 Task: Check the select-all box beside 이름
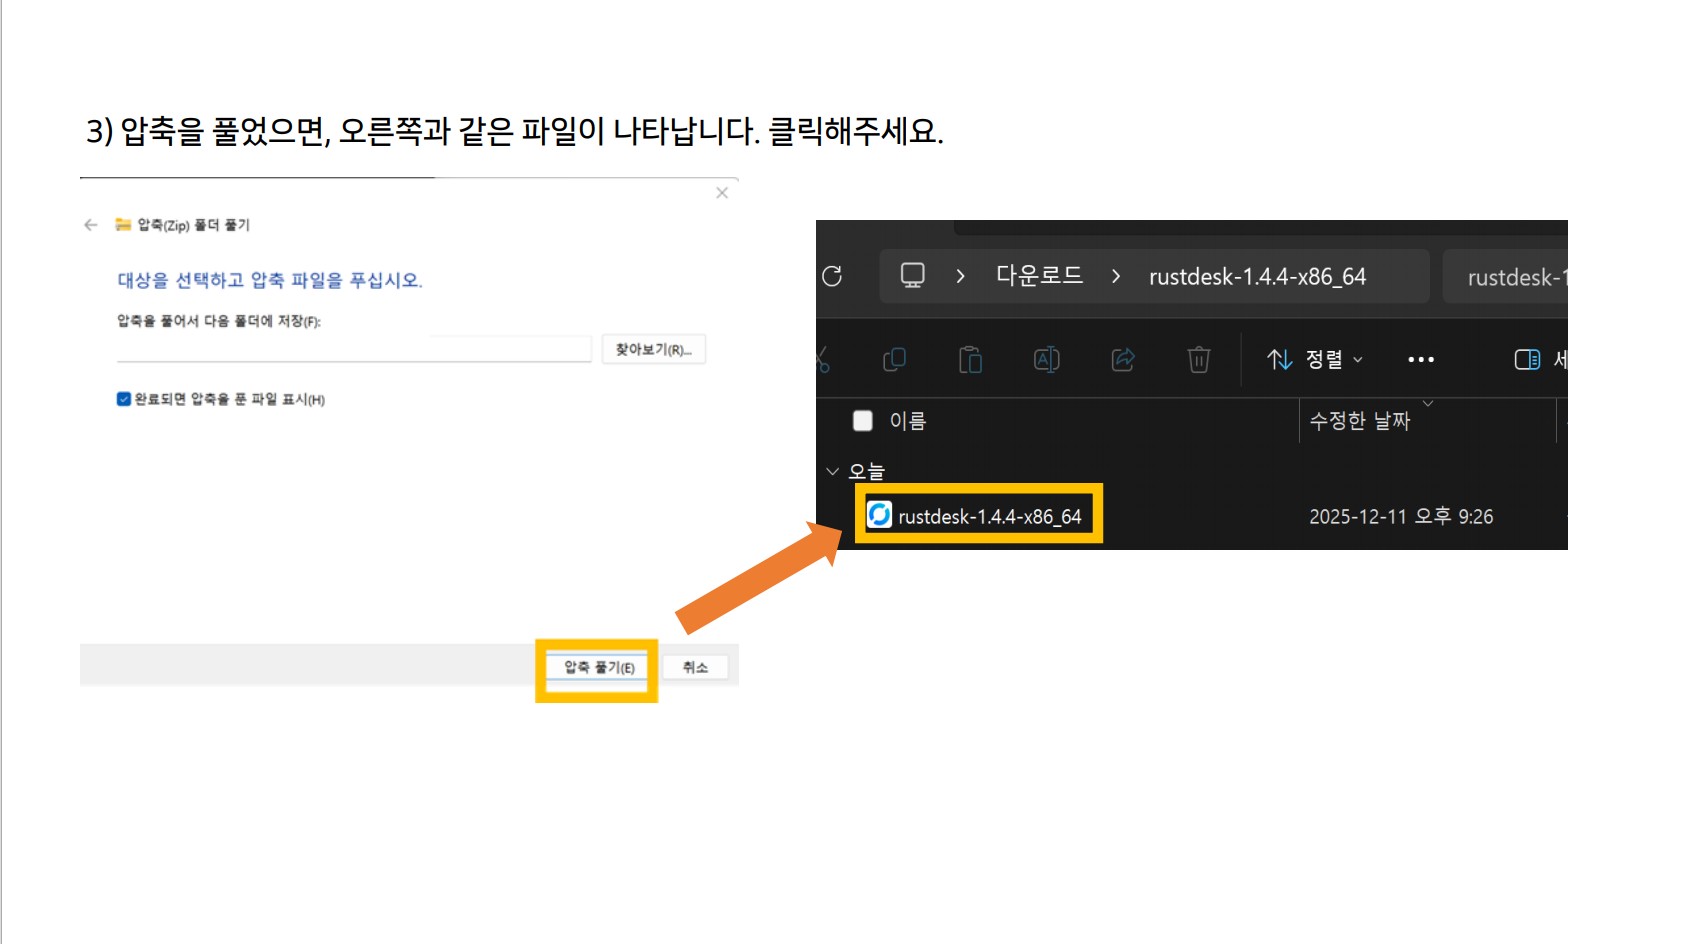pos(863,421)
